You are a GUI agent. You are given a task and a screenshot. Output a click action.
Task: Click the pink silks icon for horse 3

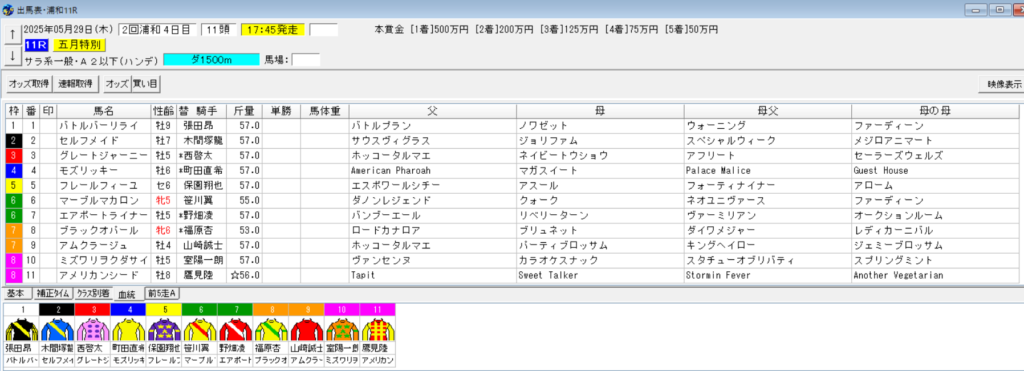(x=92, y=329)
